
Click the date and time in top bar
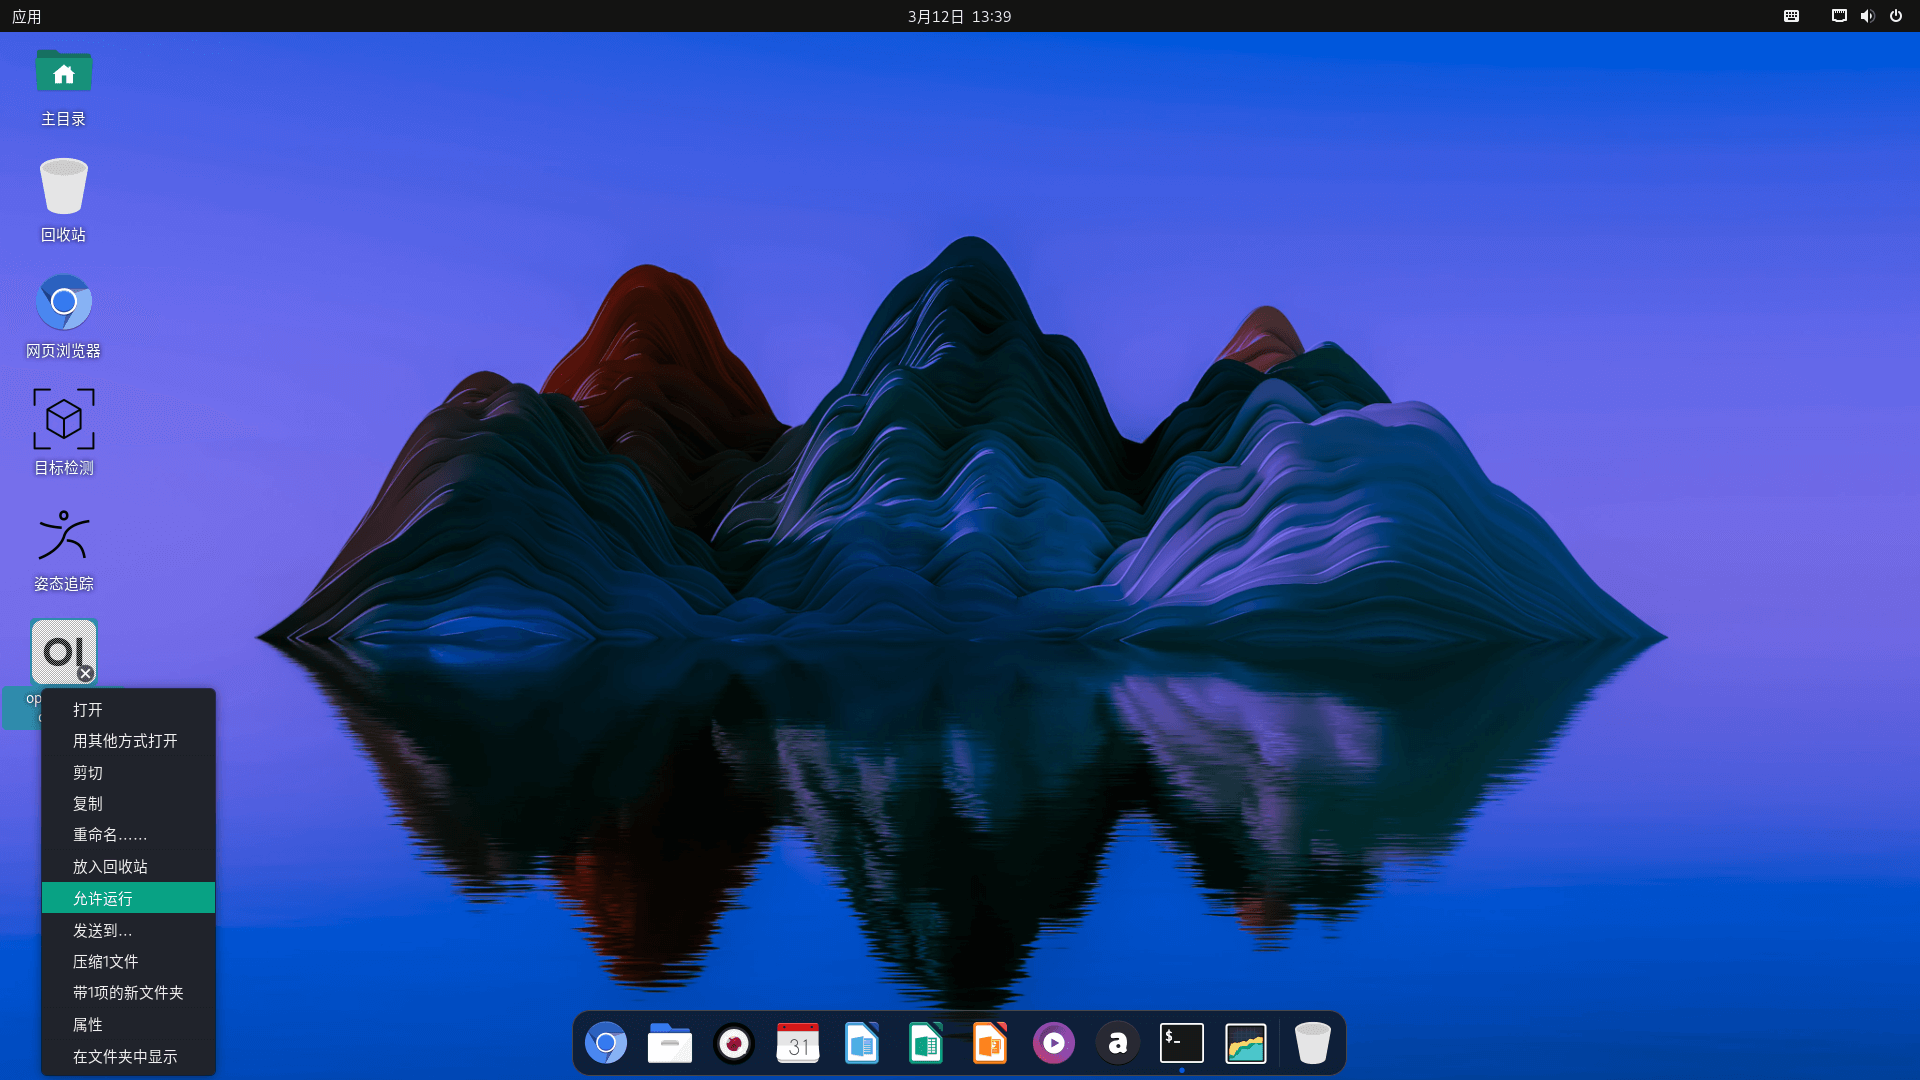tap(959, 16)
